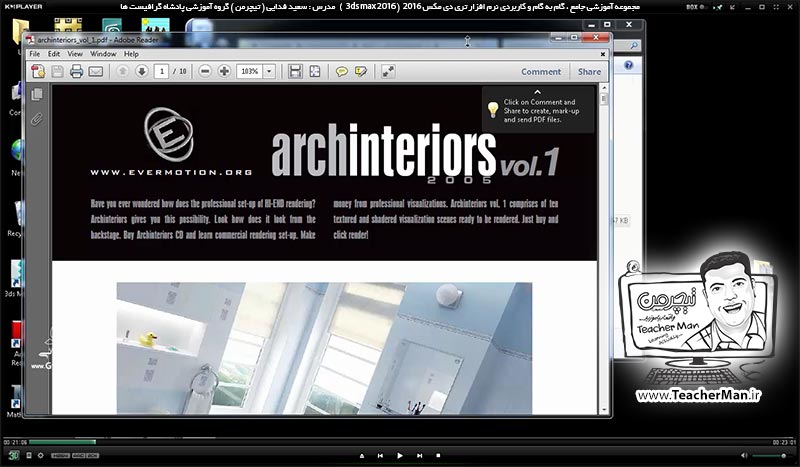Click the page number field showing 1

(x=162, y=71)
